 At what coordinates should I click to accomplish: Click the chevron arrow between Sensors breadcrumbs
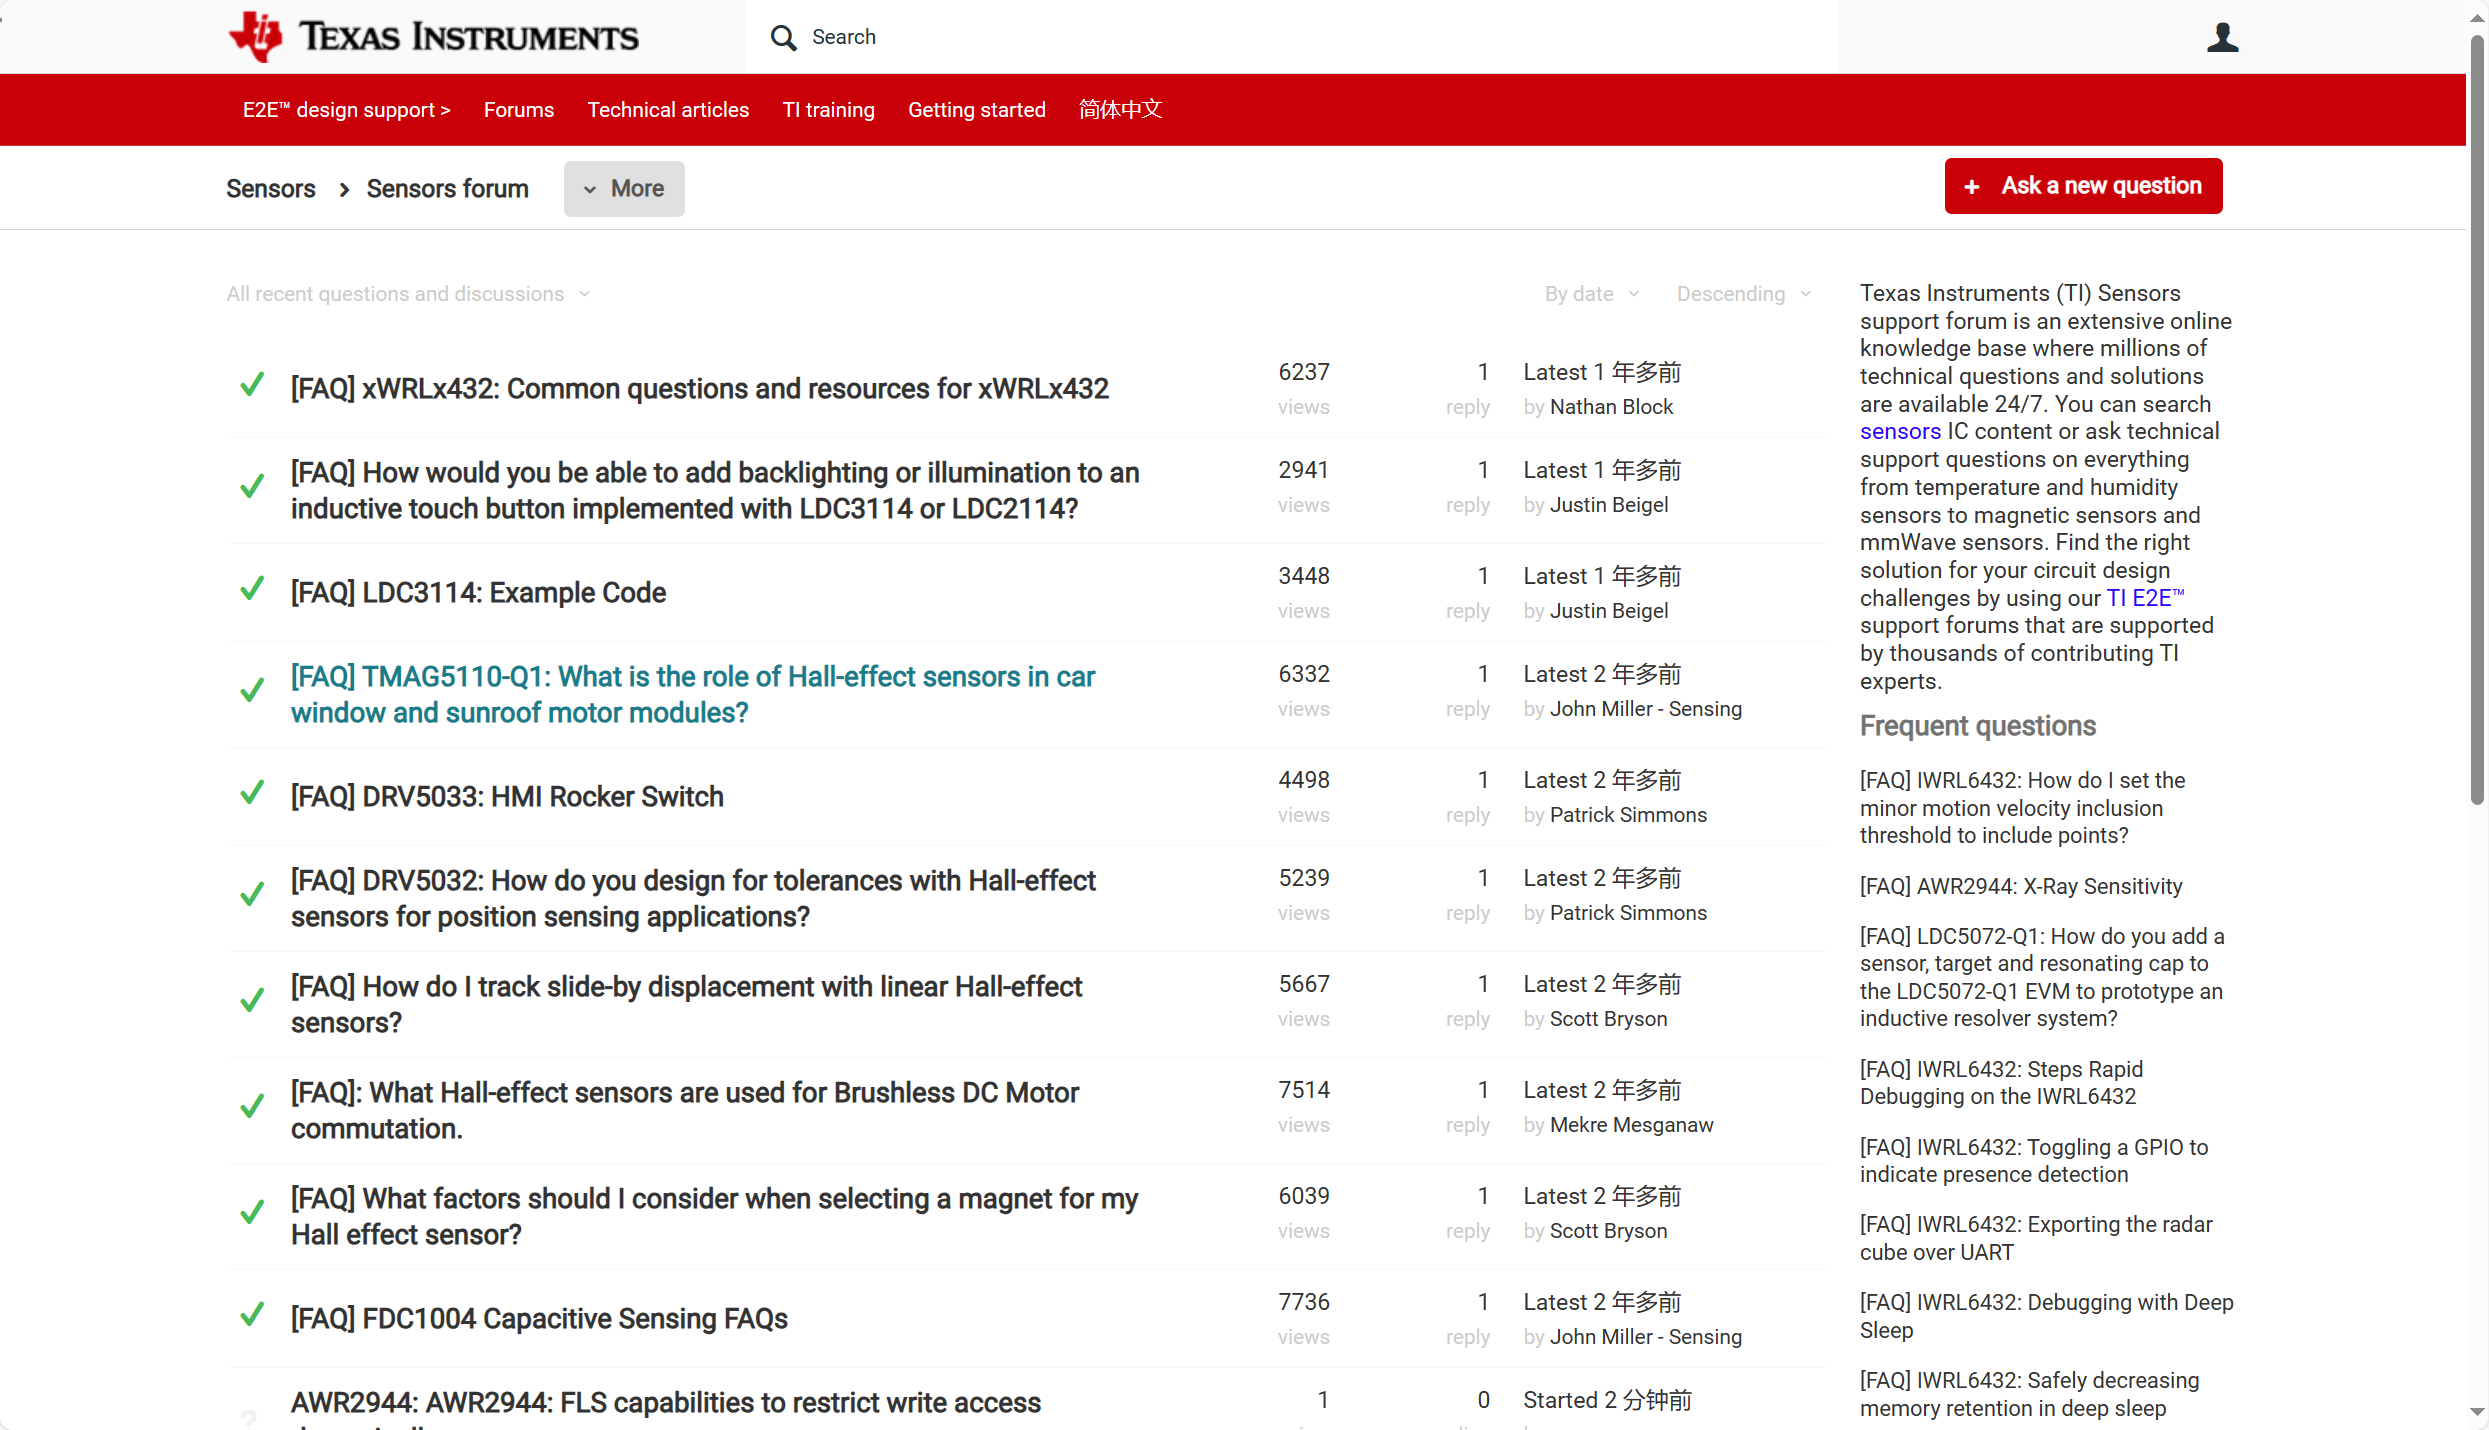pyautogui.click(x=344, y=190)
